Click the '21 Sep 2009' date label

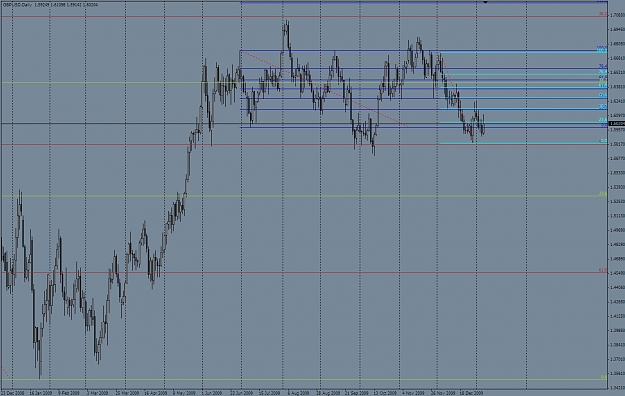[356, 393]
